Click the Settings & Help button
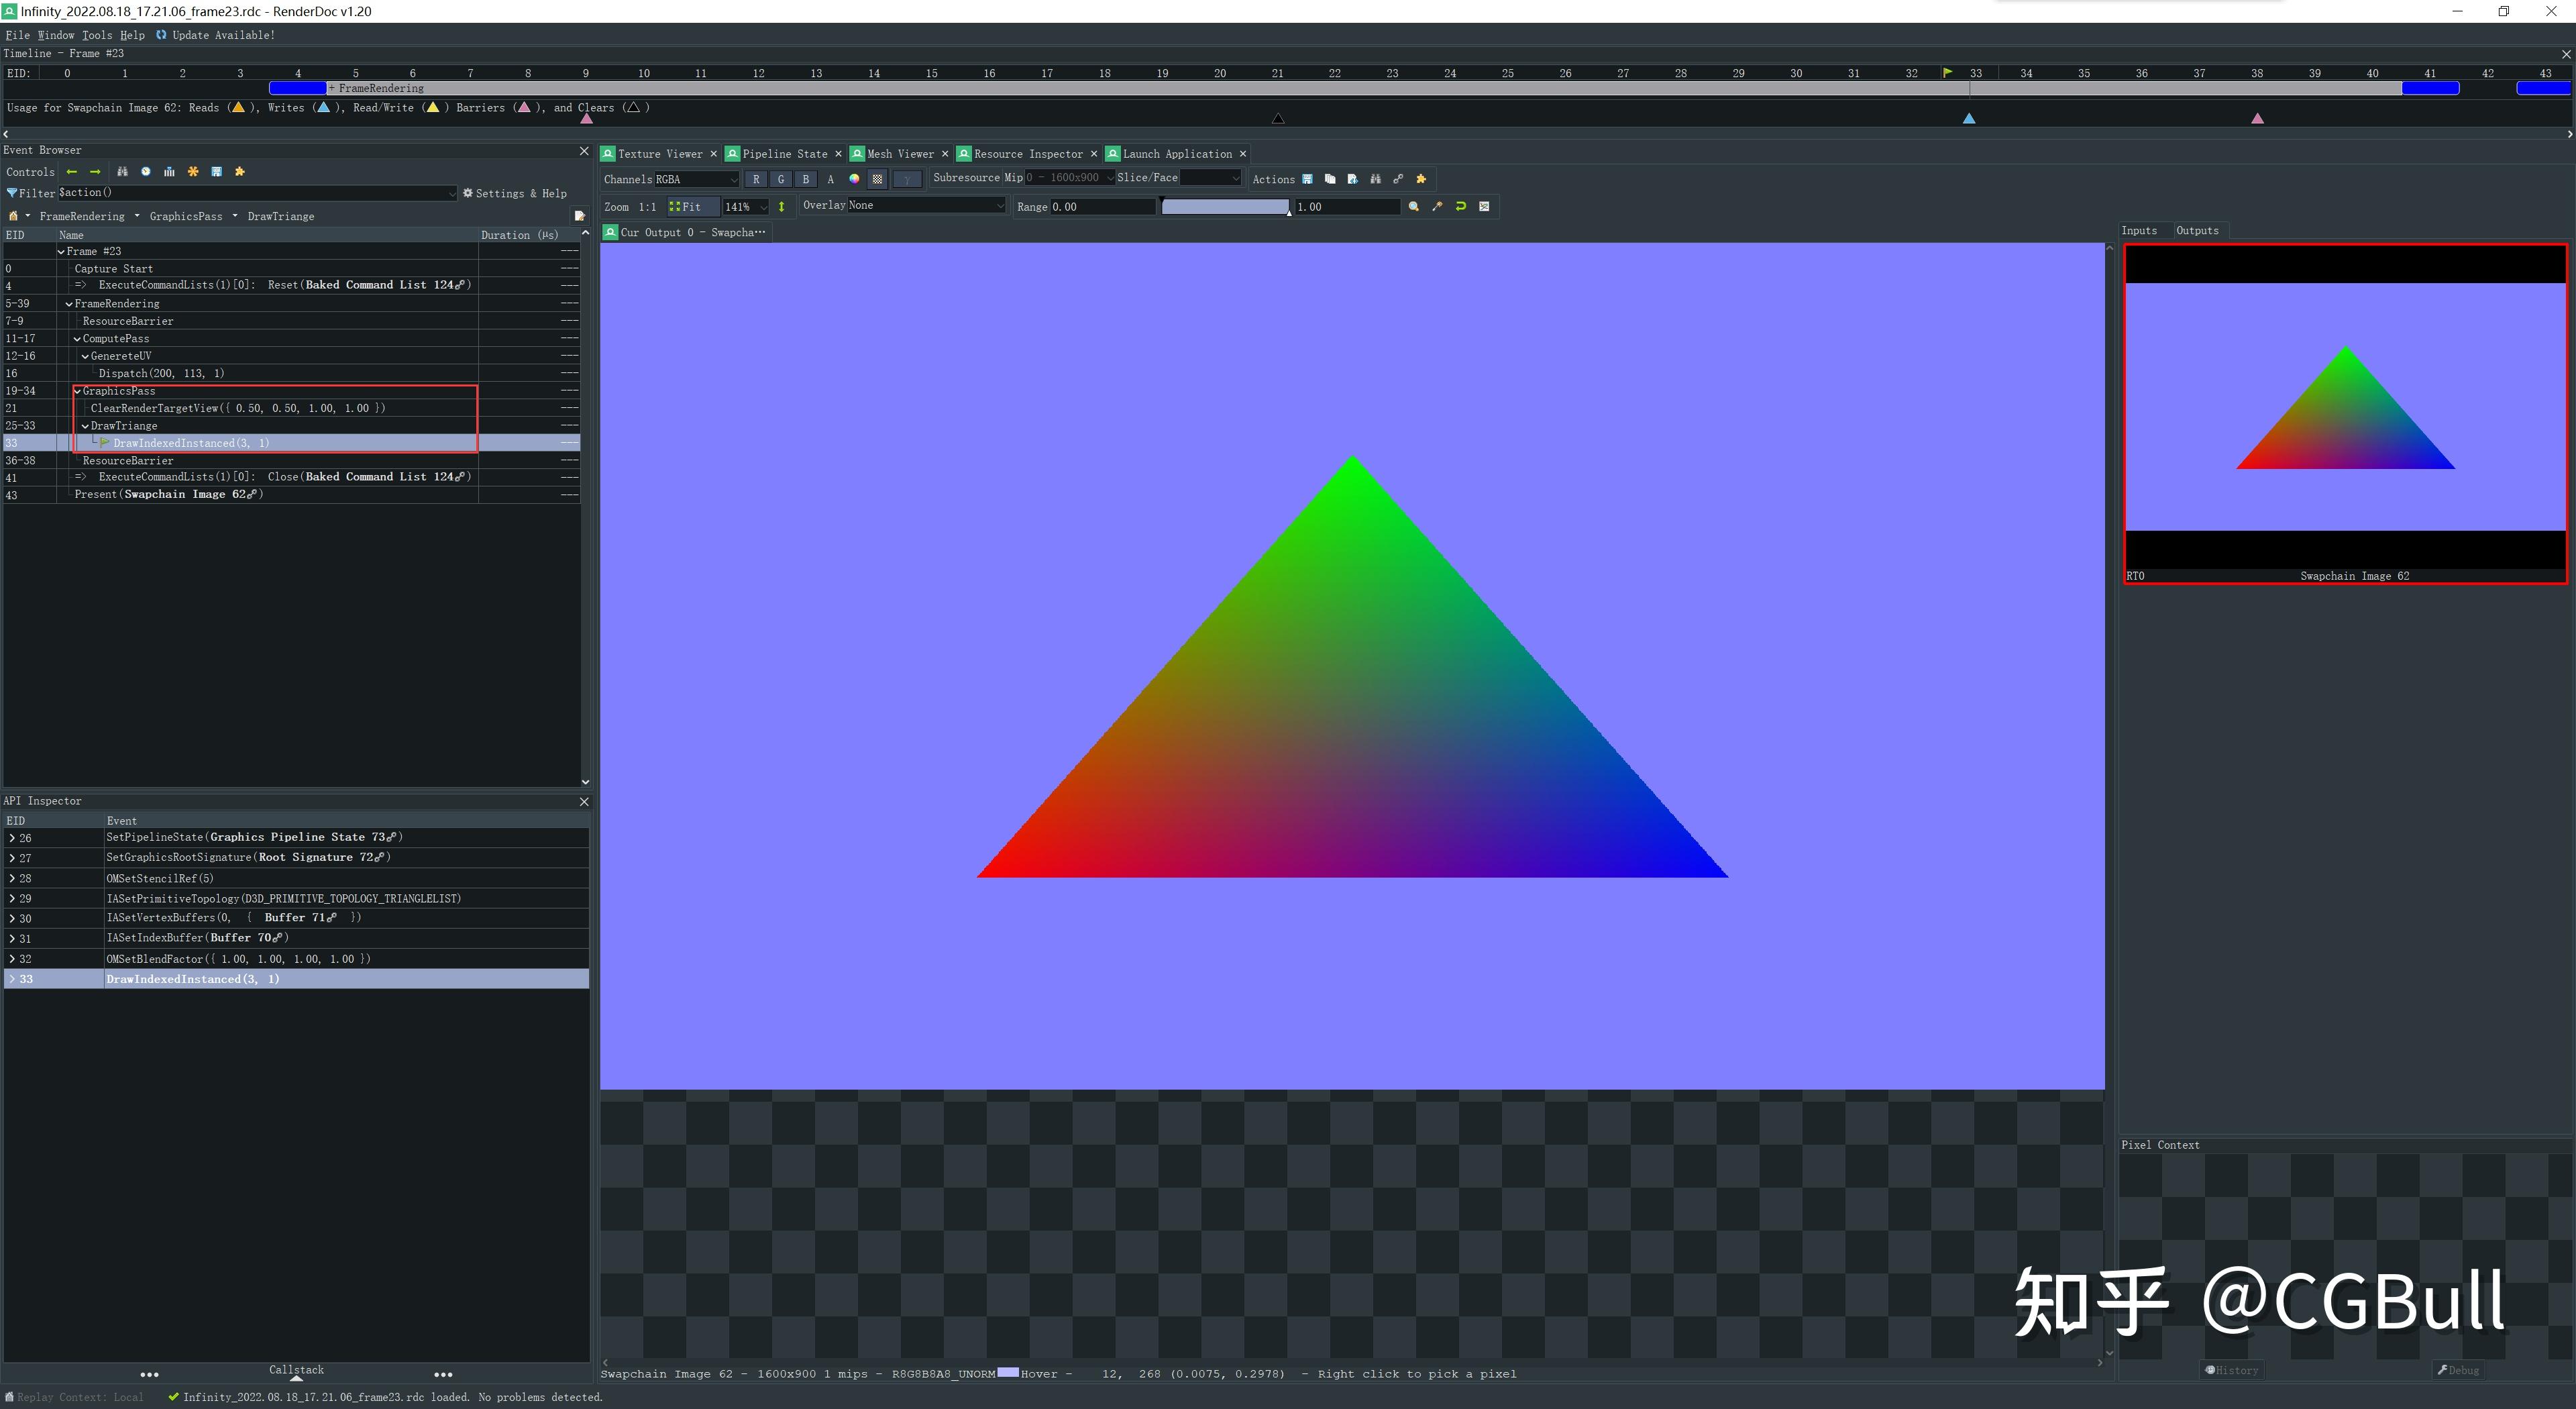This screenshot has height=1409, width=2576. (x=514, y=193)
